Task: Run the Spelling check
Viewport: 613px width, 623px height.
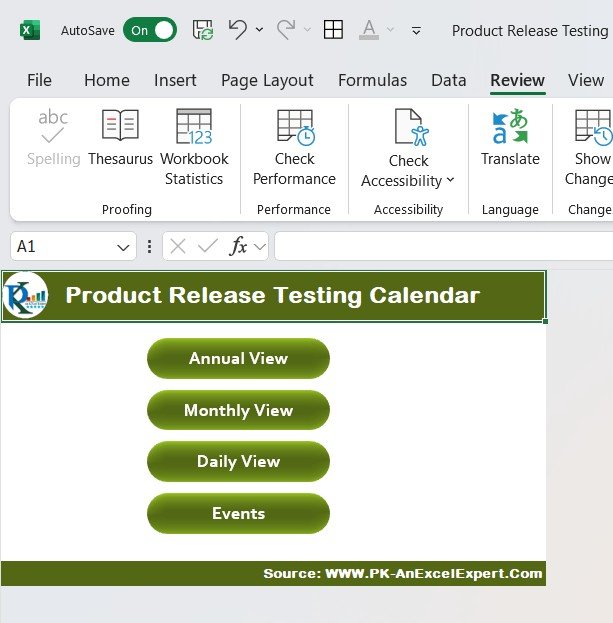Action: [x=54, y=137]
